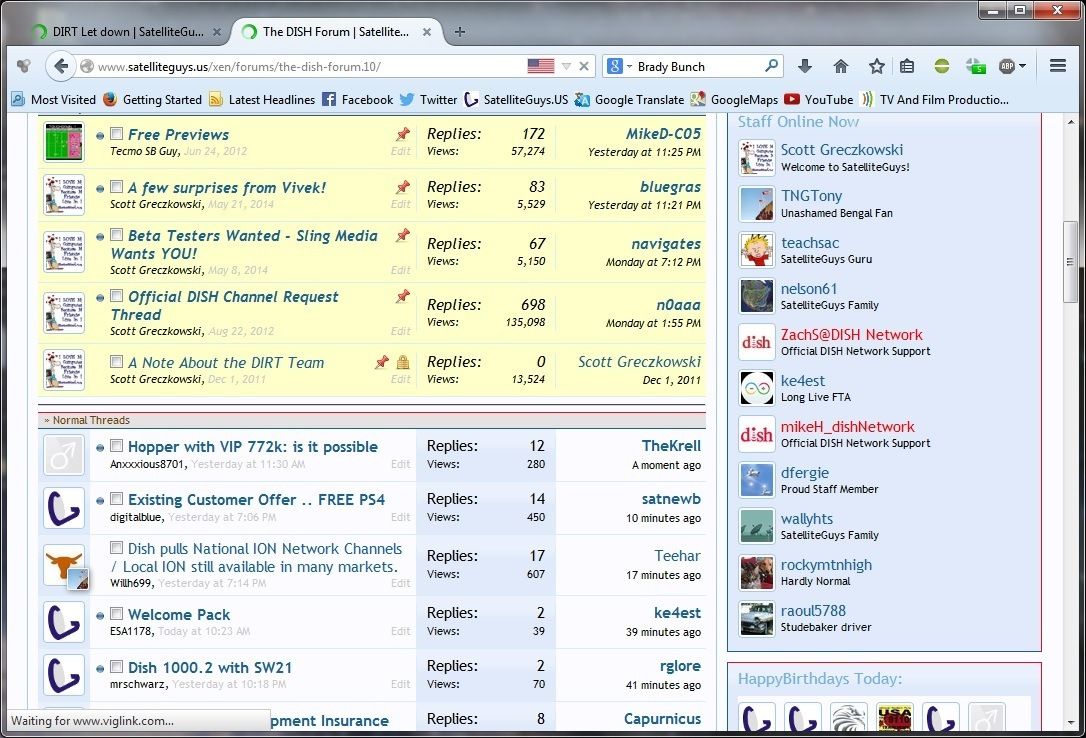Open Google Translate bookmark

[x=629, y=100]
